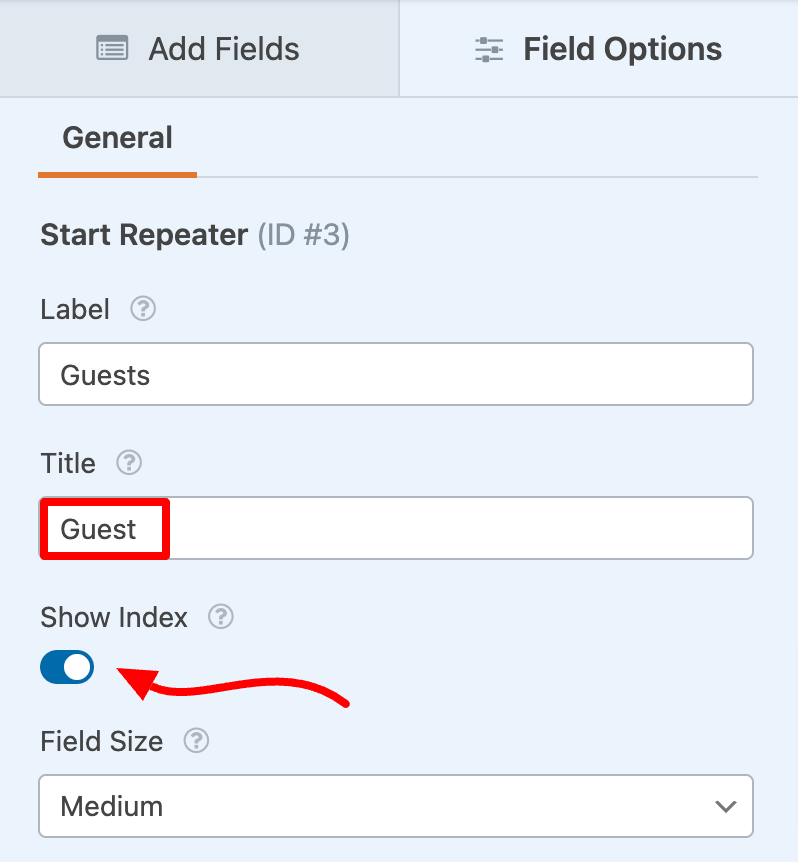
Task: Open the Medium field size combo box
Action: pyautogui.click(x=396, y=806)
